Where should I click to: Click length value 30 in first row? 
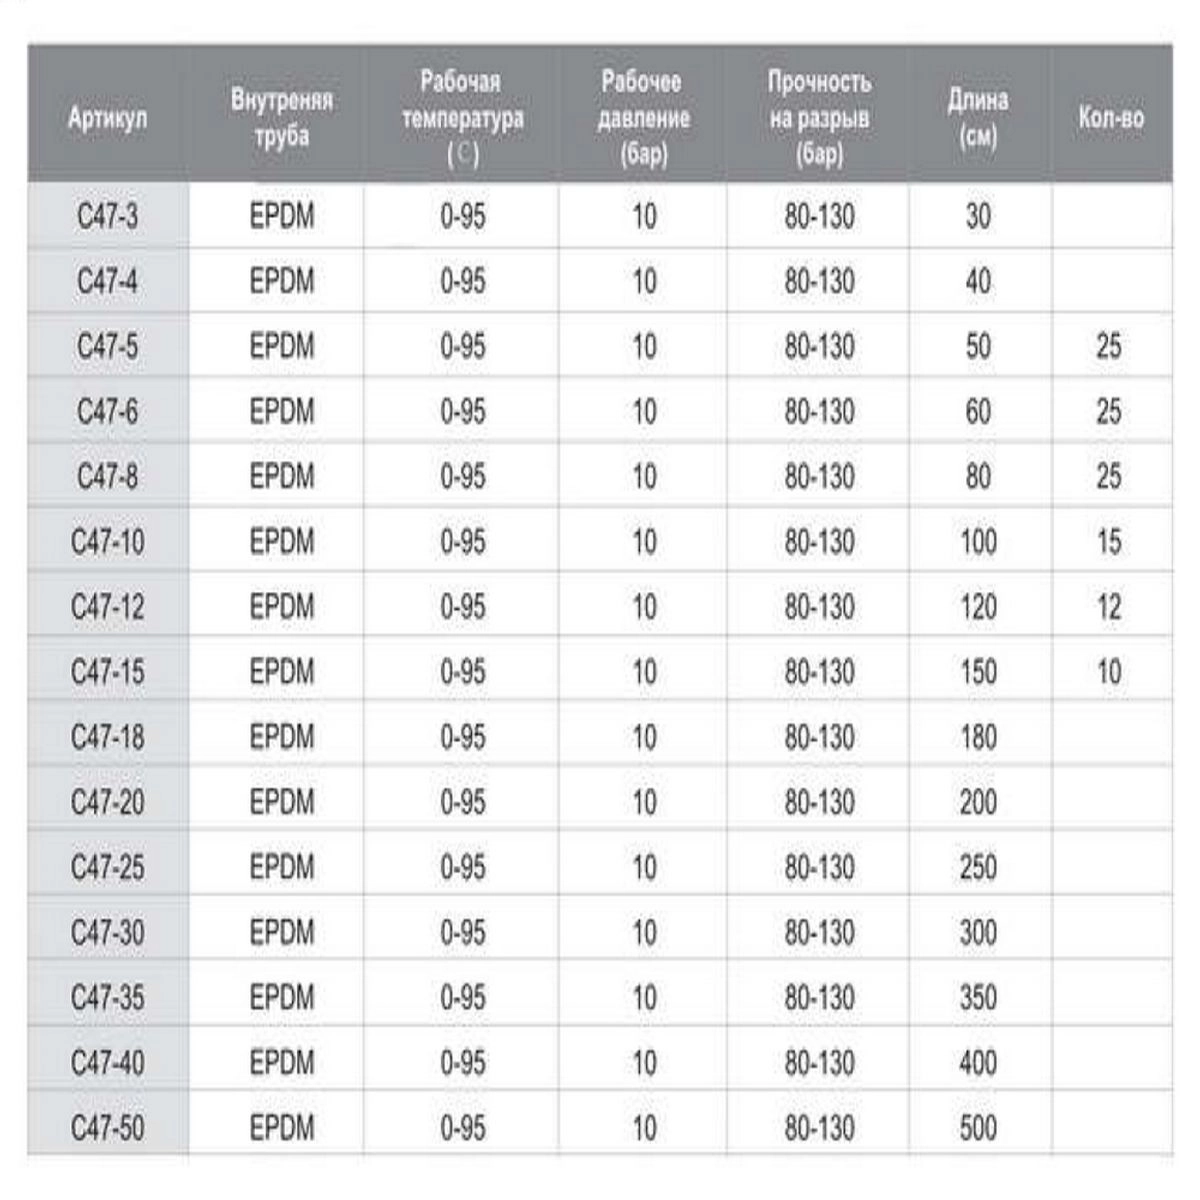pos(978,216)
